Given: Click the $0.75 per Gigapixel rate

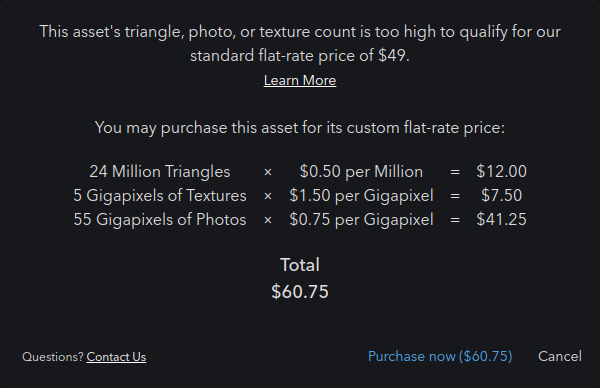Looking at the screenshot, I should pos(361,220).
